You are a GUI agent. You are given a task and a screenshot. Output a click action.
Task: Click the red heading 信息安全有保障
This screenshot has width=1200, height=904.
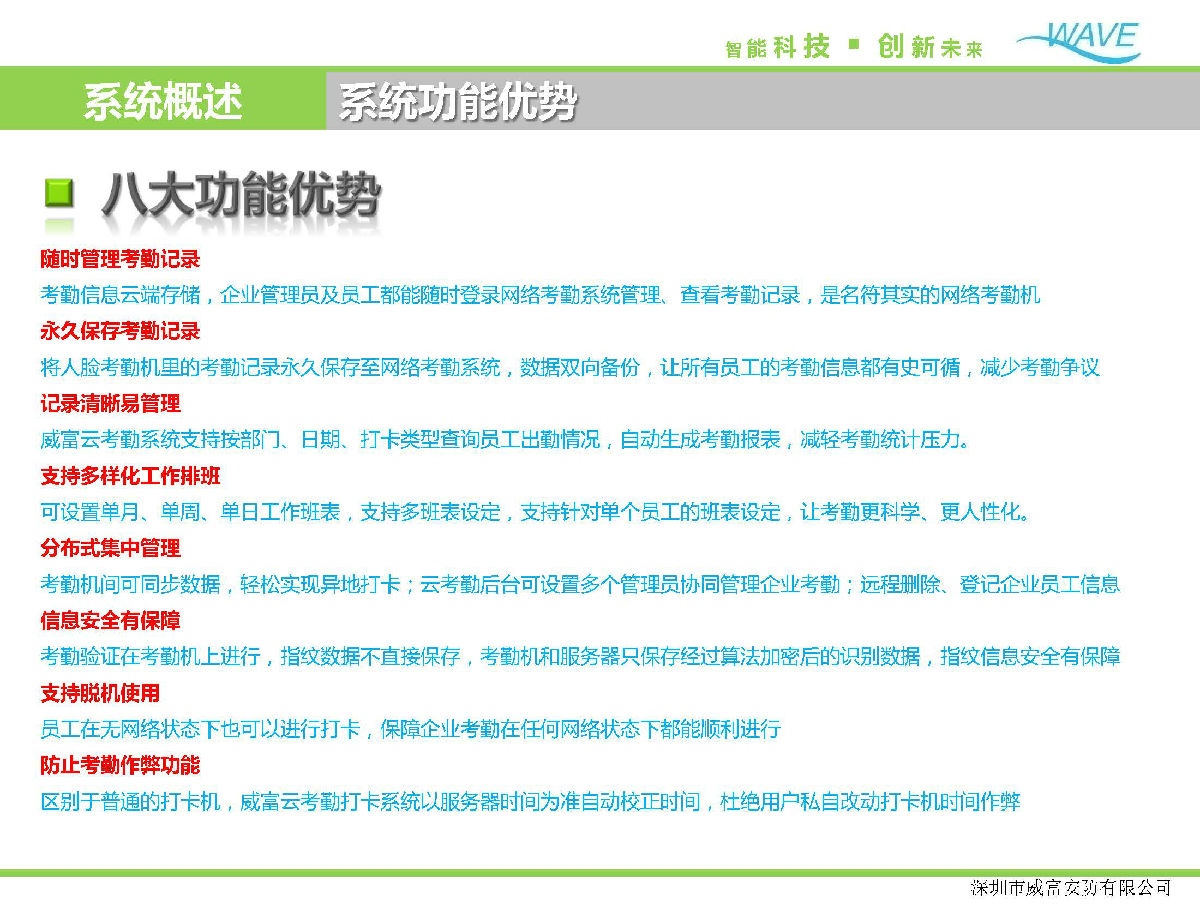point(110,621)
